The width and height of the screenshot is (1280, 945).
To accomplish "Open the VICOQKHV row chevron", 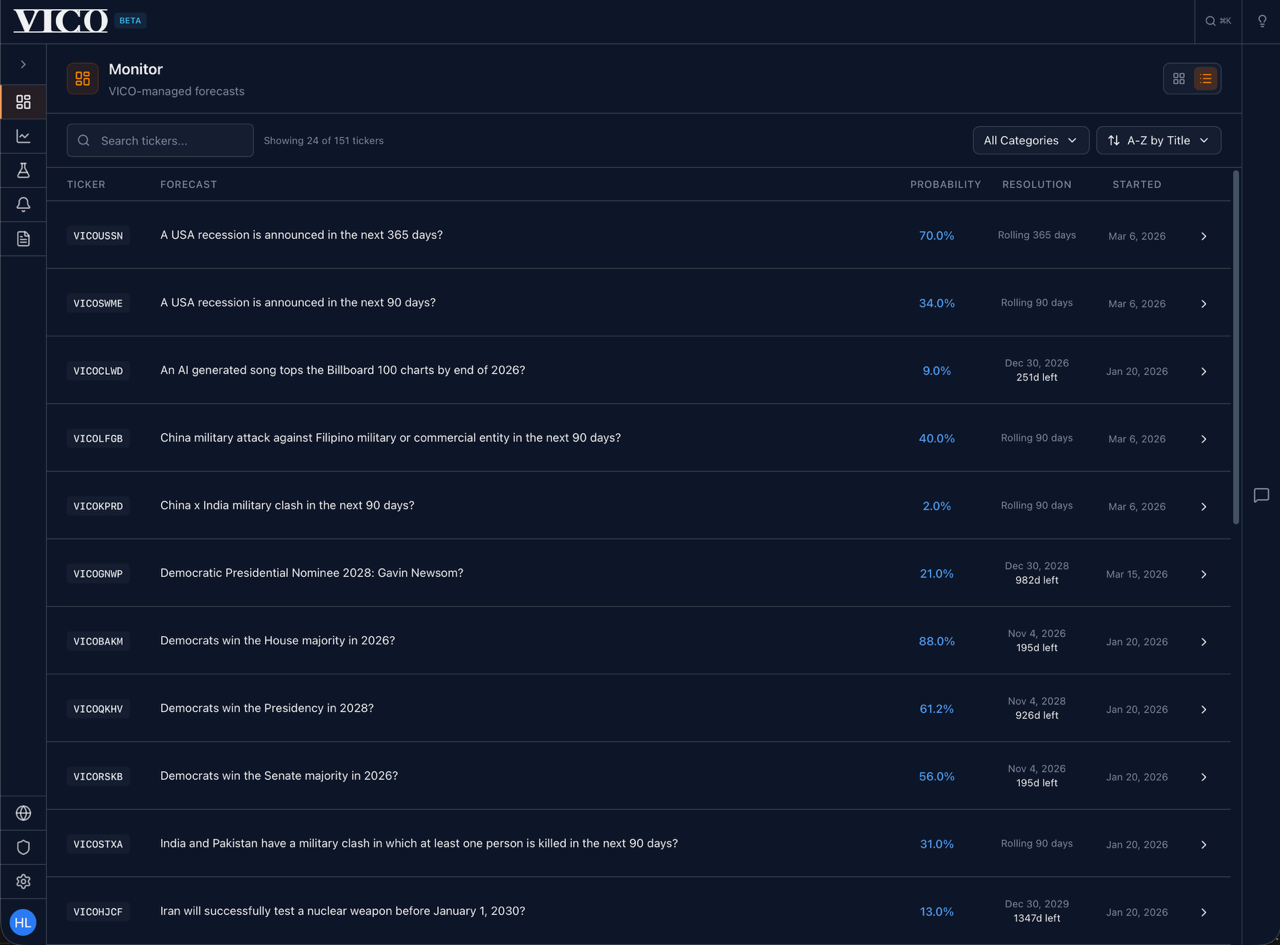I will tap(1203, 709).
